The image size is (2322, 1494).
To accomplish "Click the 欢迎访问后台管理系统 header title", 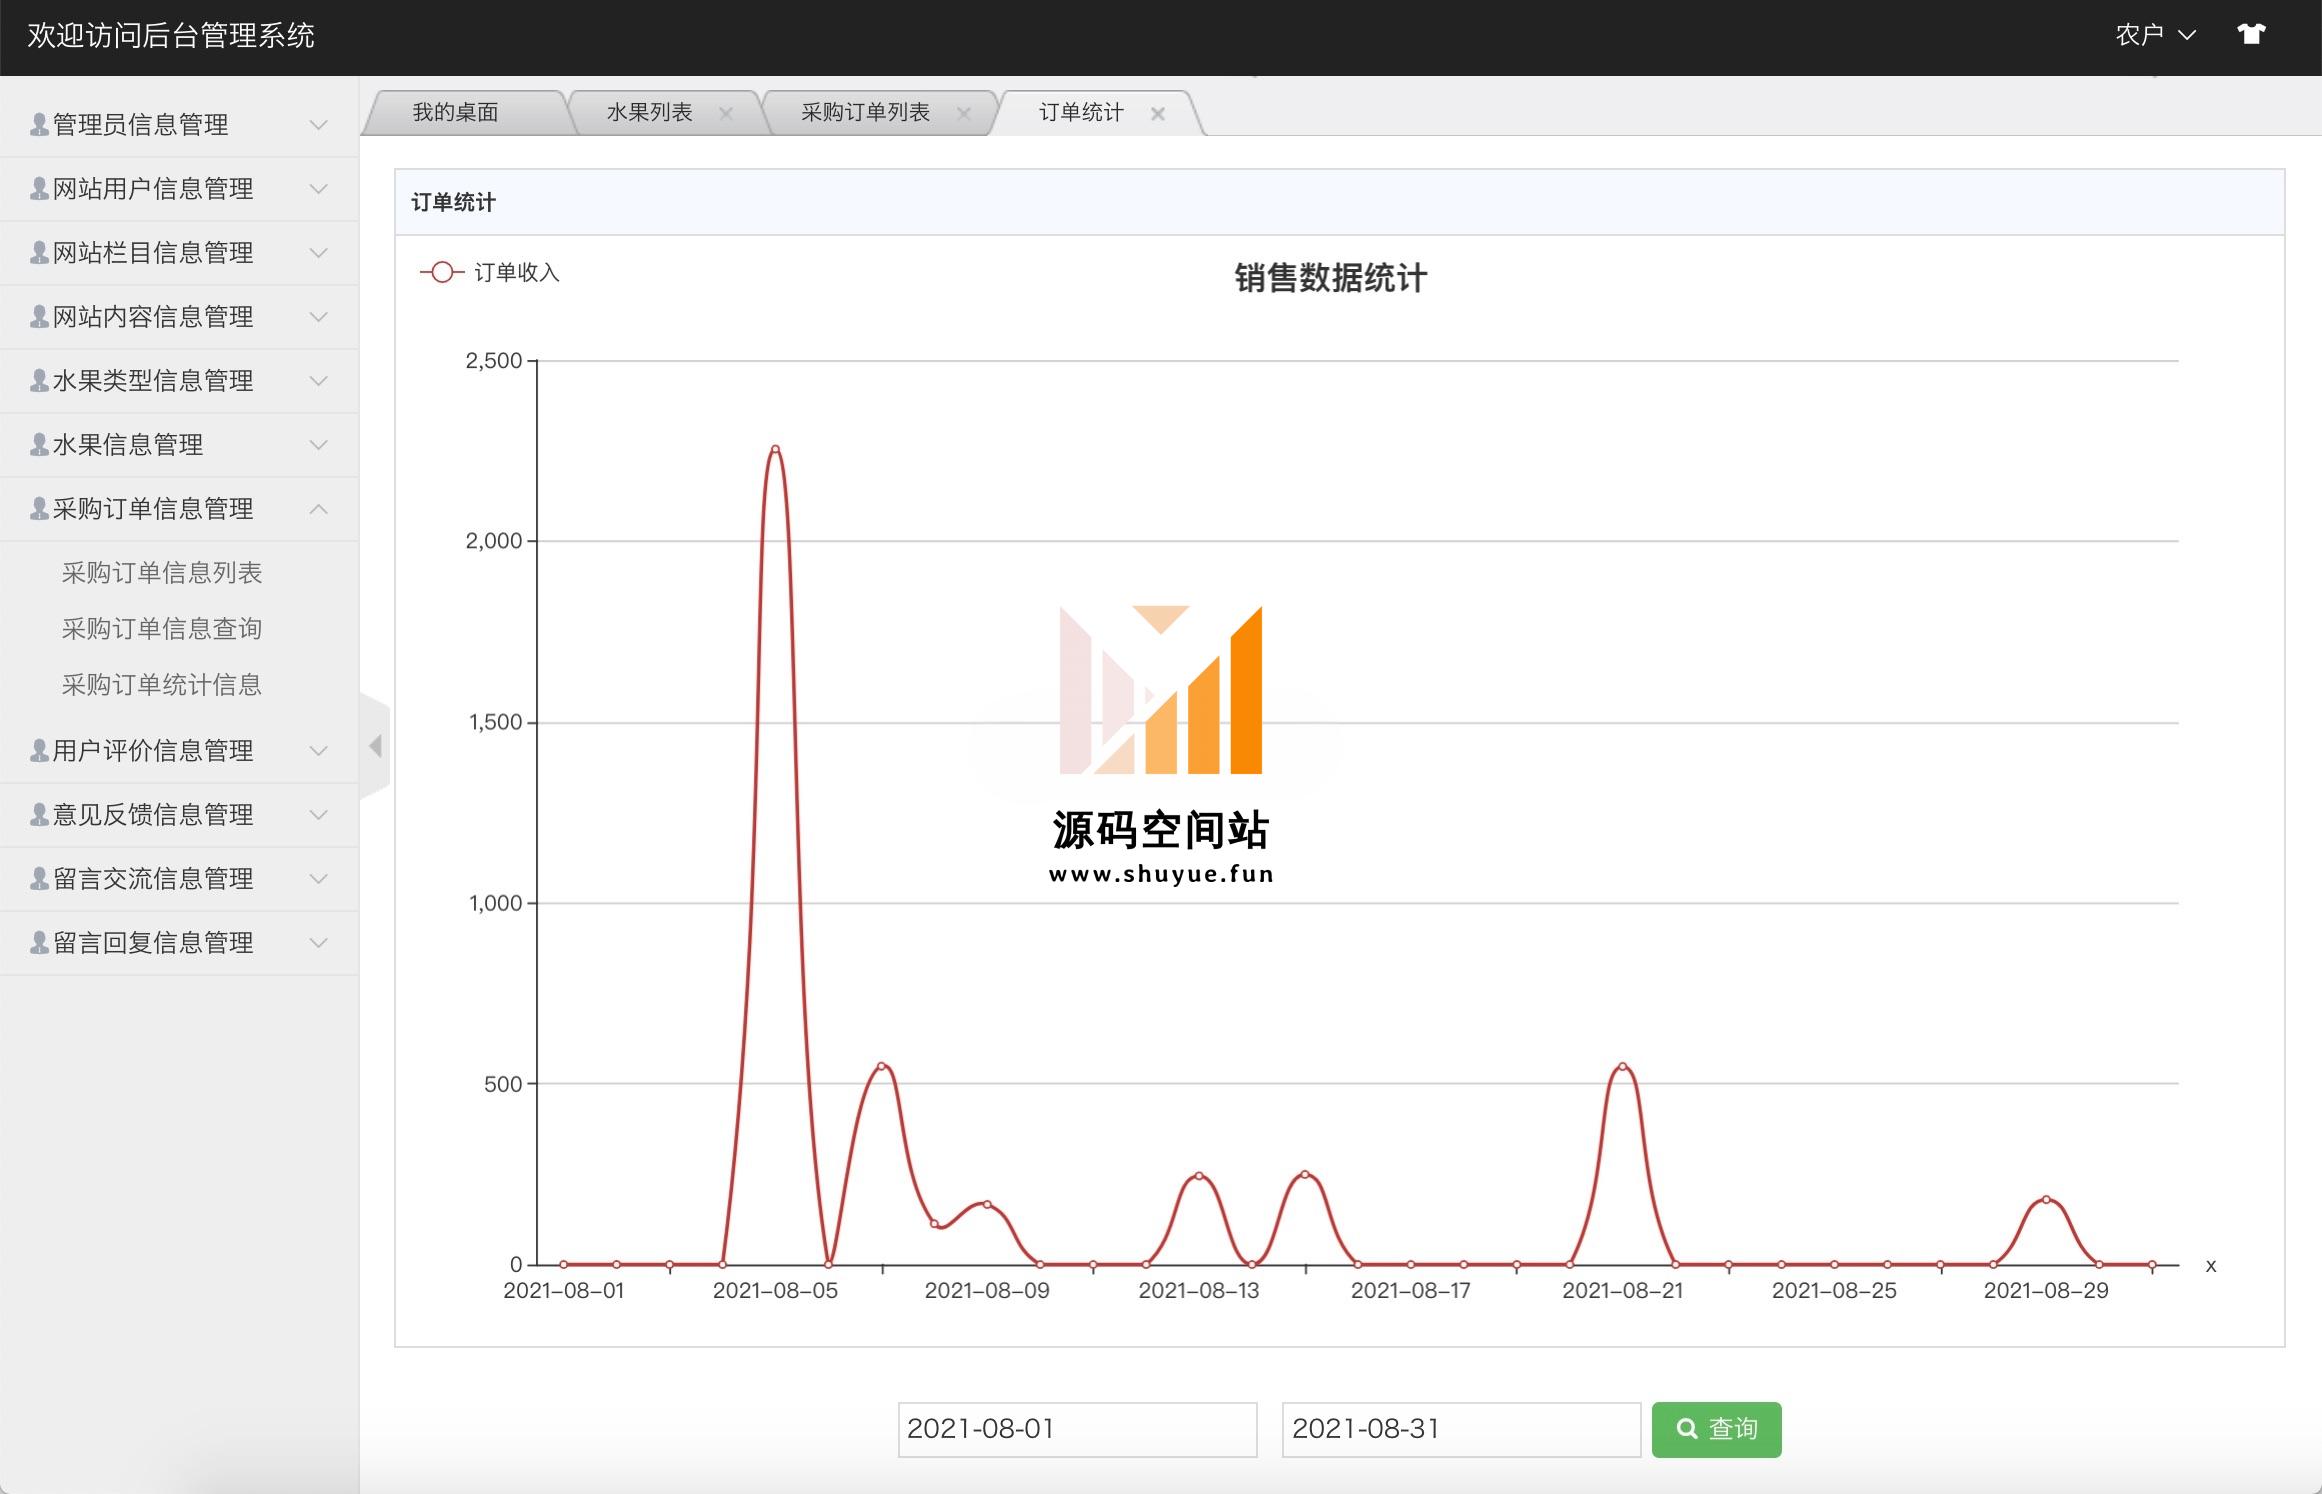I will click(171, 36).
